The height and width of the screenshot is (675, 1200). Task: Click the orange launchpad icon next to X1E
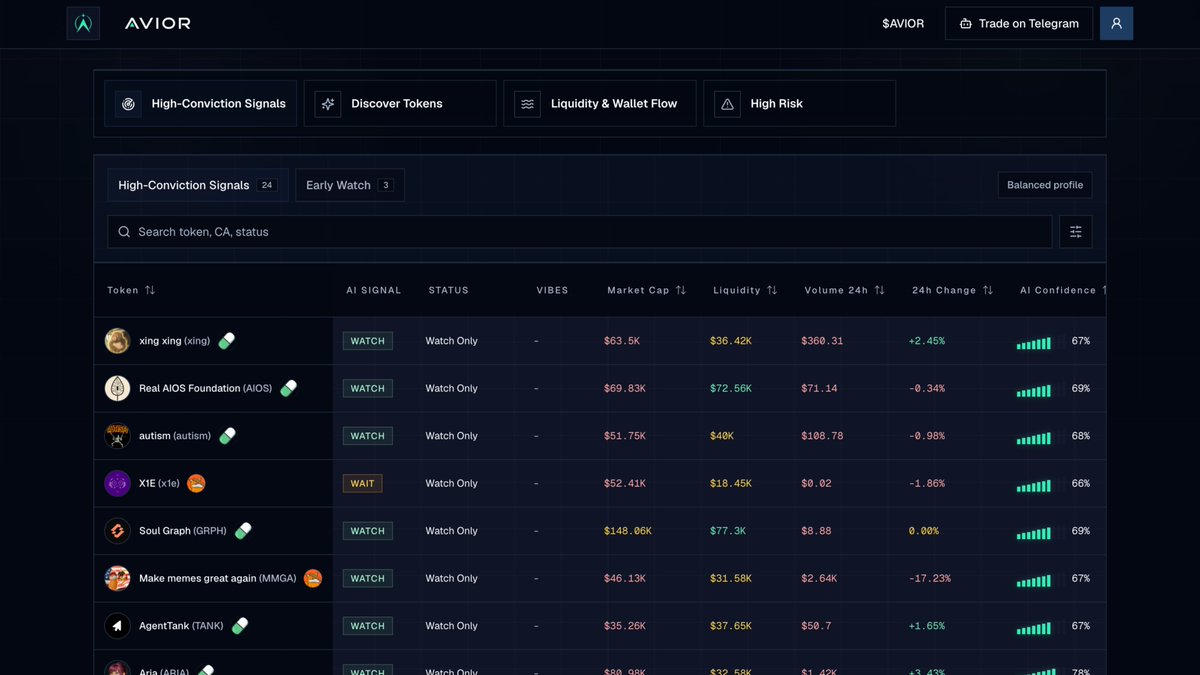196,483
